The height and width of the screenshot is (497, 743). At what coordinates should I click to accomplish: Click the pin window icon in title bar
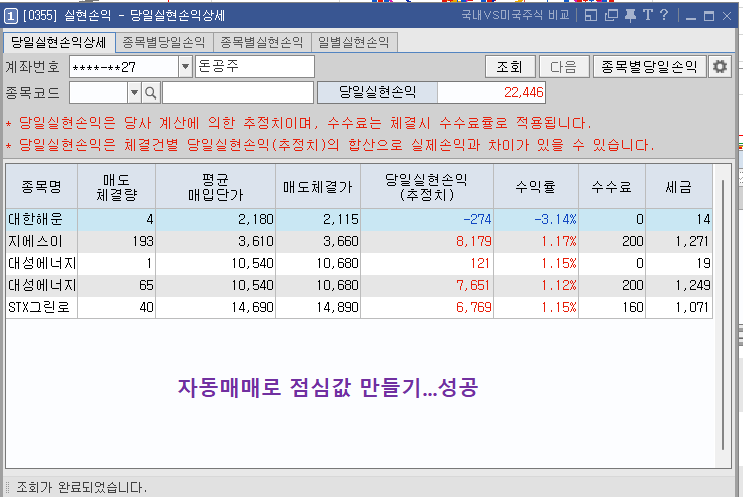[630, 16]
